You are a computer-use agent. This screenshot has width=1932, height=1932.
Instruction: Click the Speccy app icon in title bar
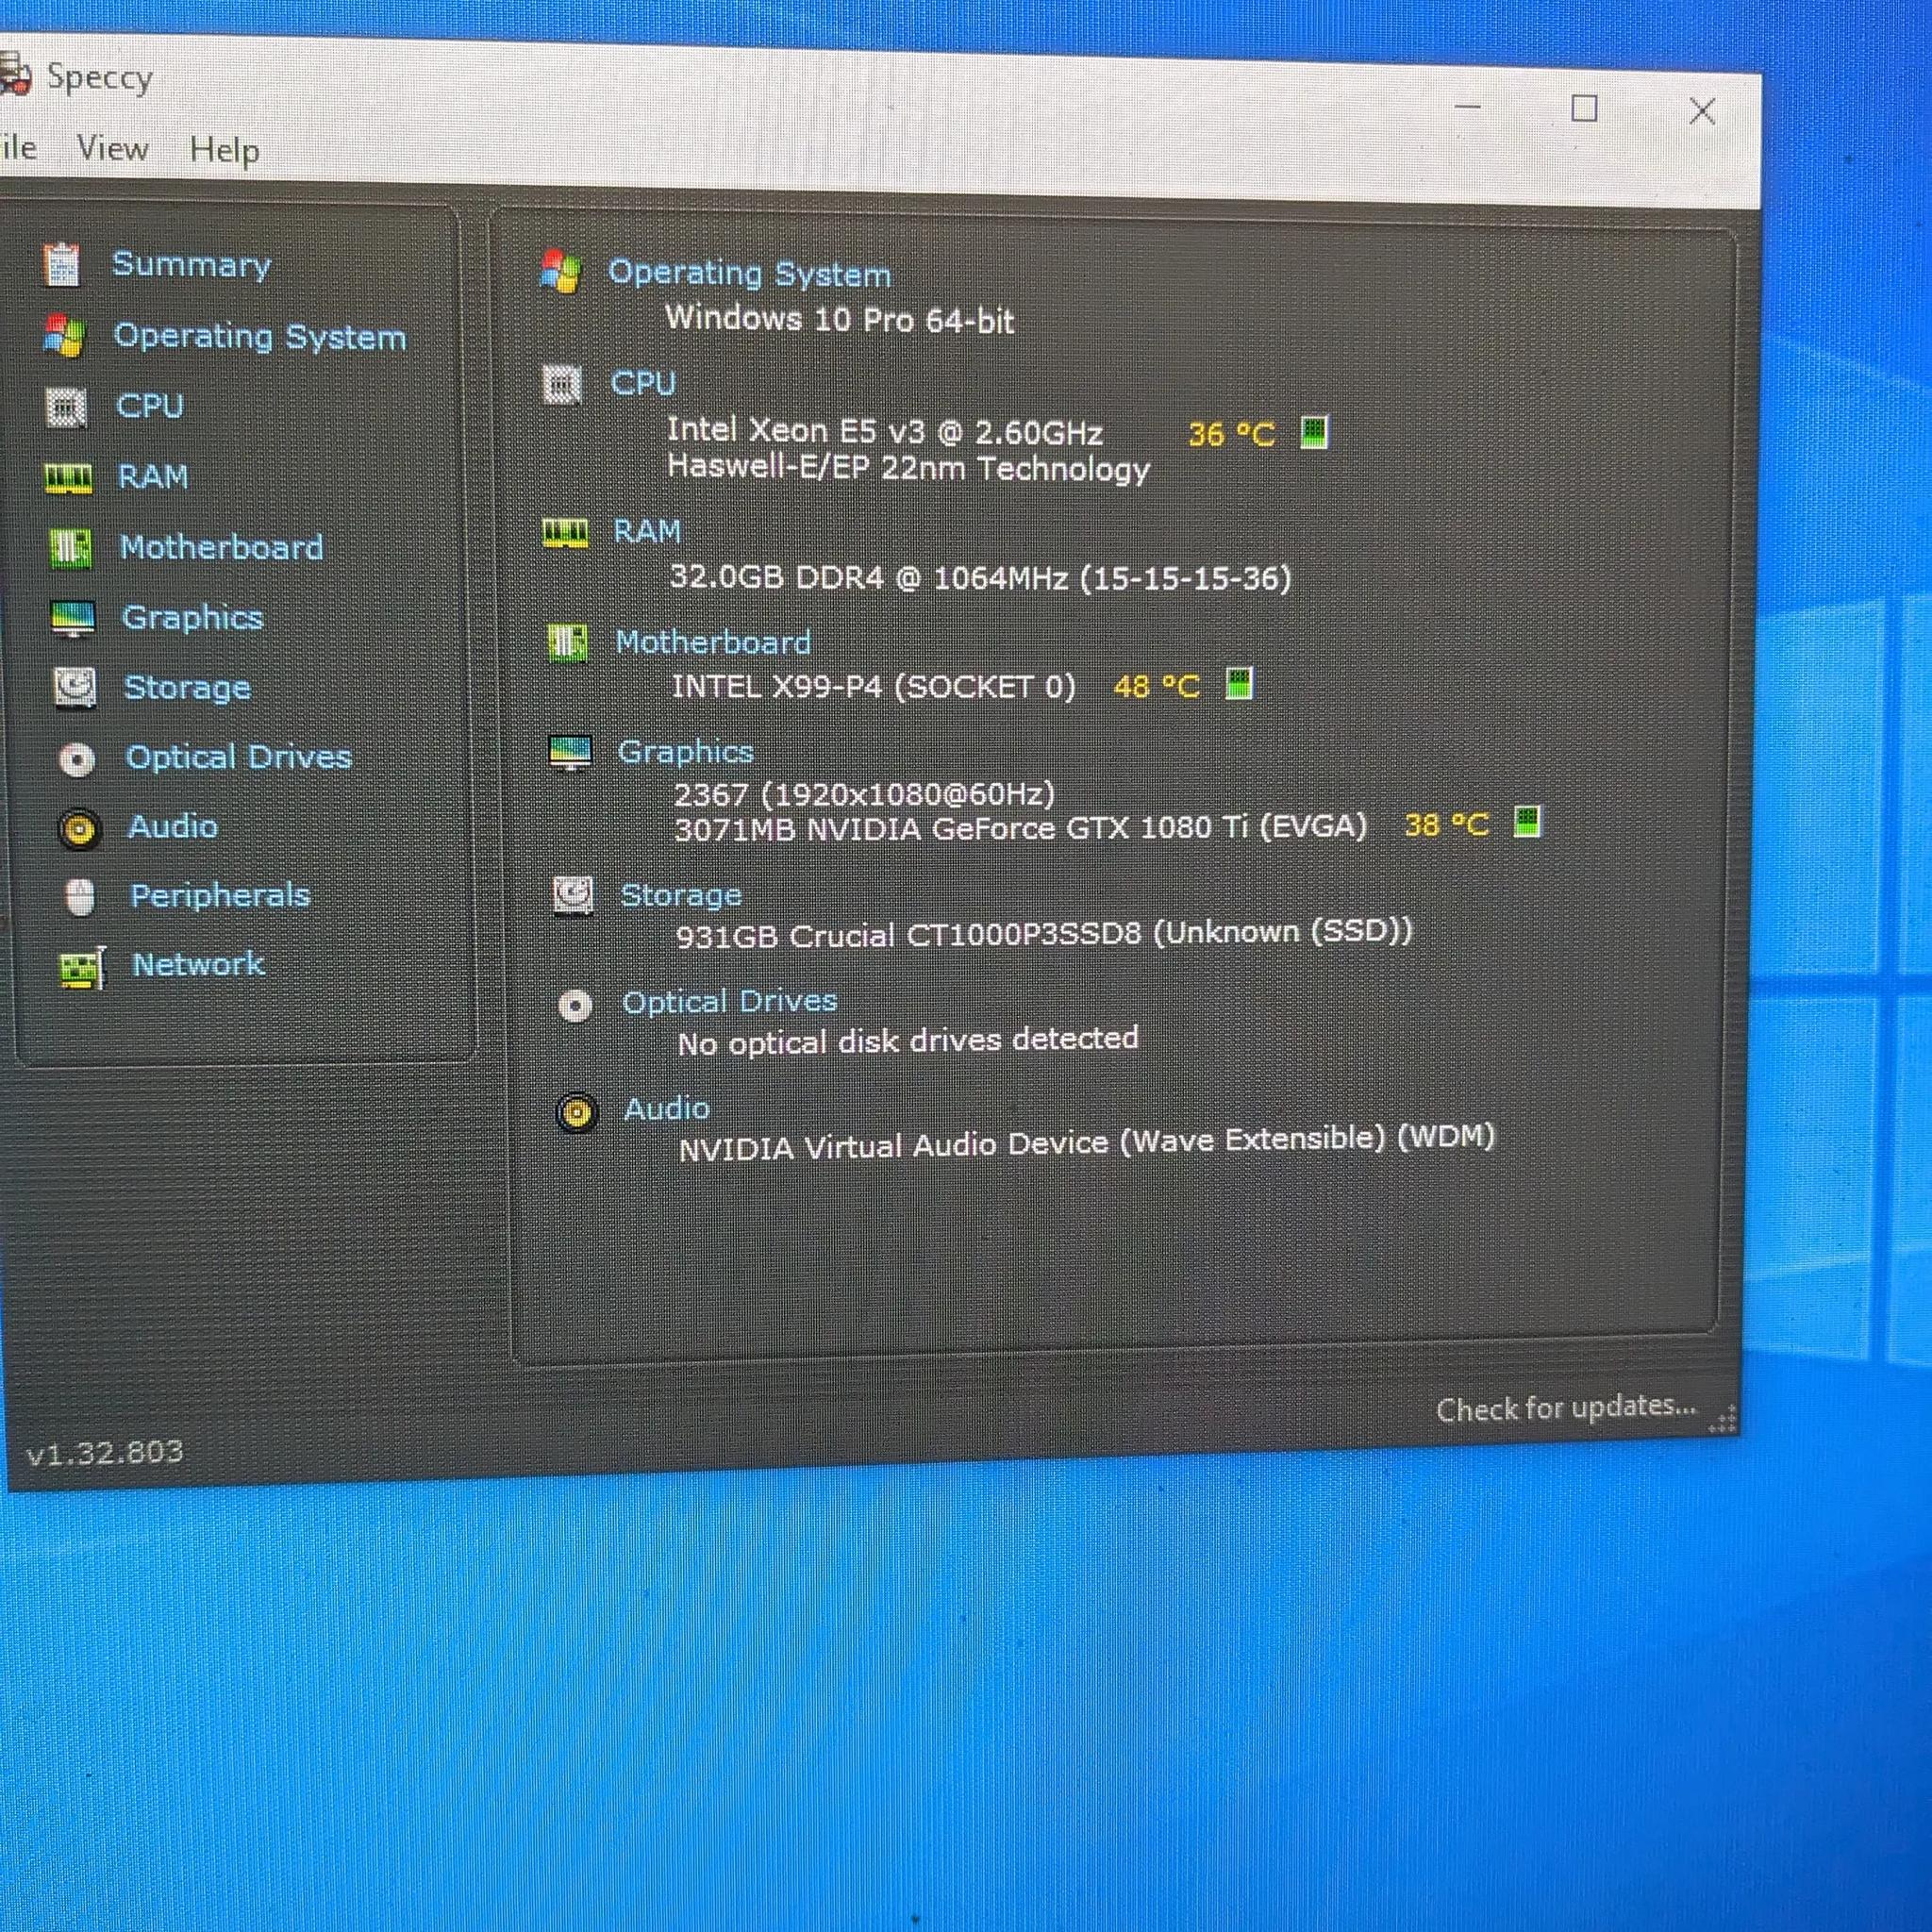point(14,75)
